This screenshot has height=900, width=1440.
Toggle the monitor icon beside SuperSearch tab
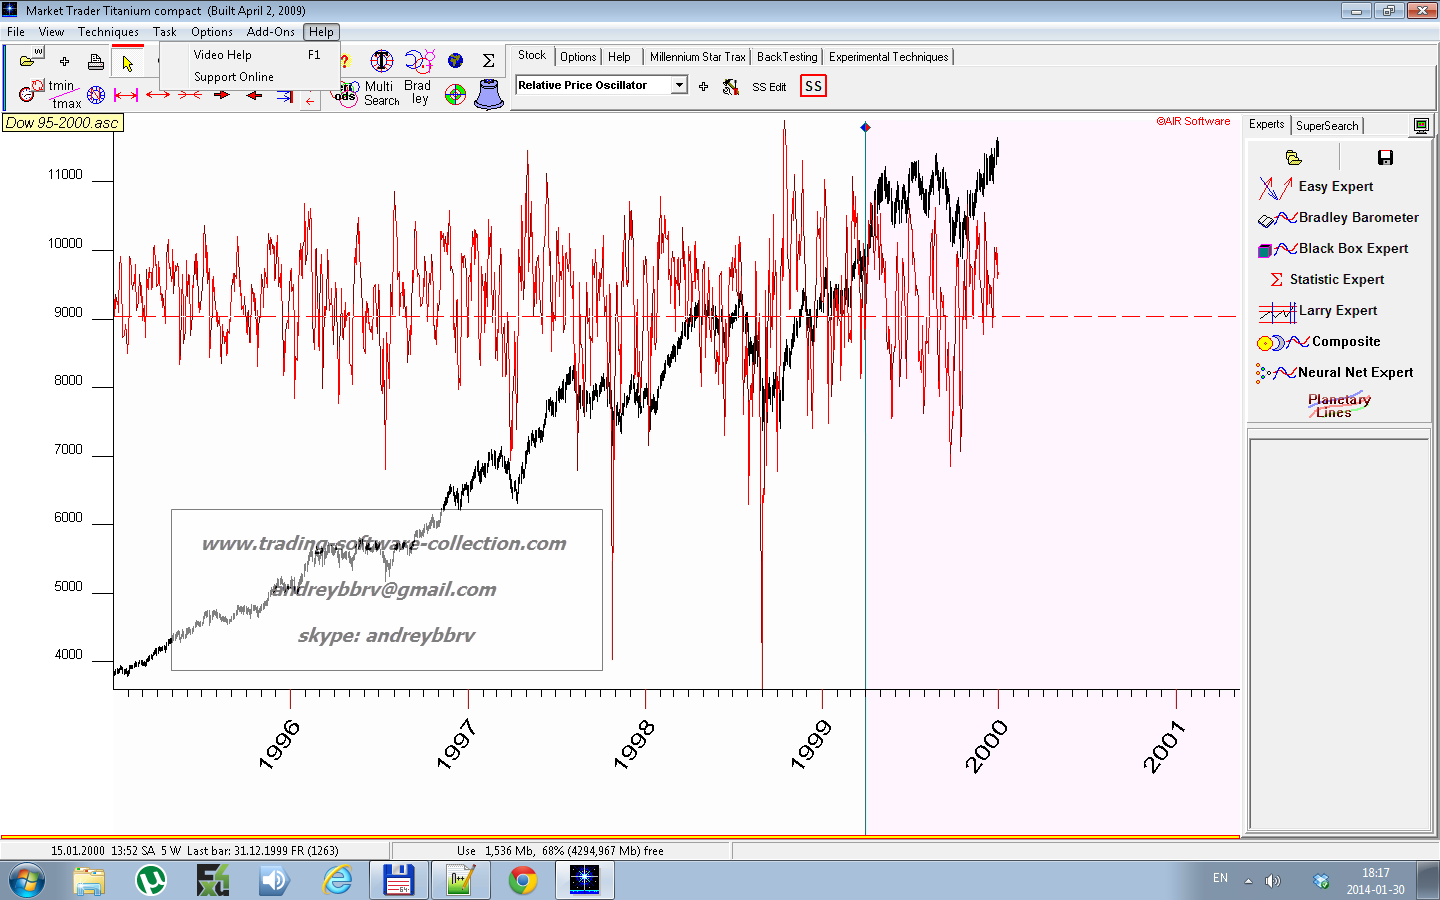click(x=1421, y=125)
